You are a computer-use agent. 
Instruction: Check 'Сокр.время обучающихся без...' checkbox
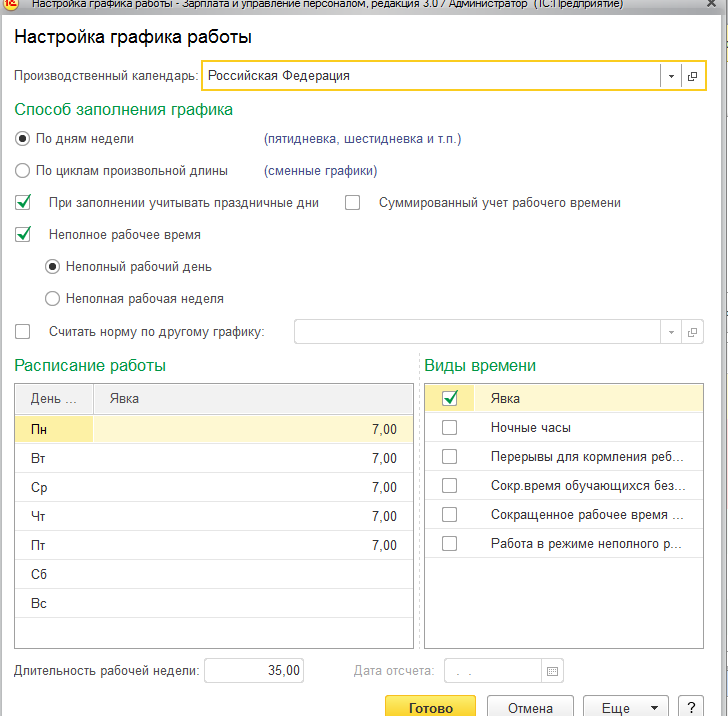tap(449, 485)
